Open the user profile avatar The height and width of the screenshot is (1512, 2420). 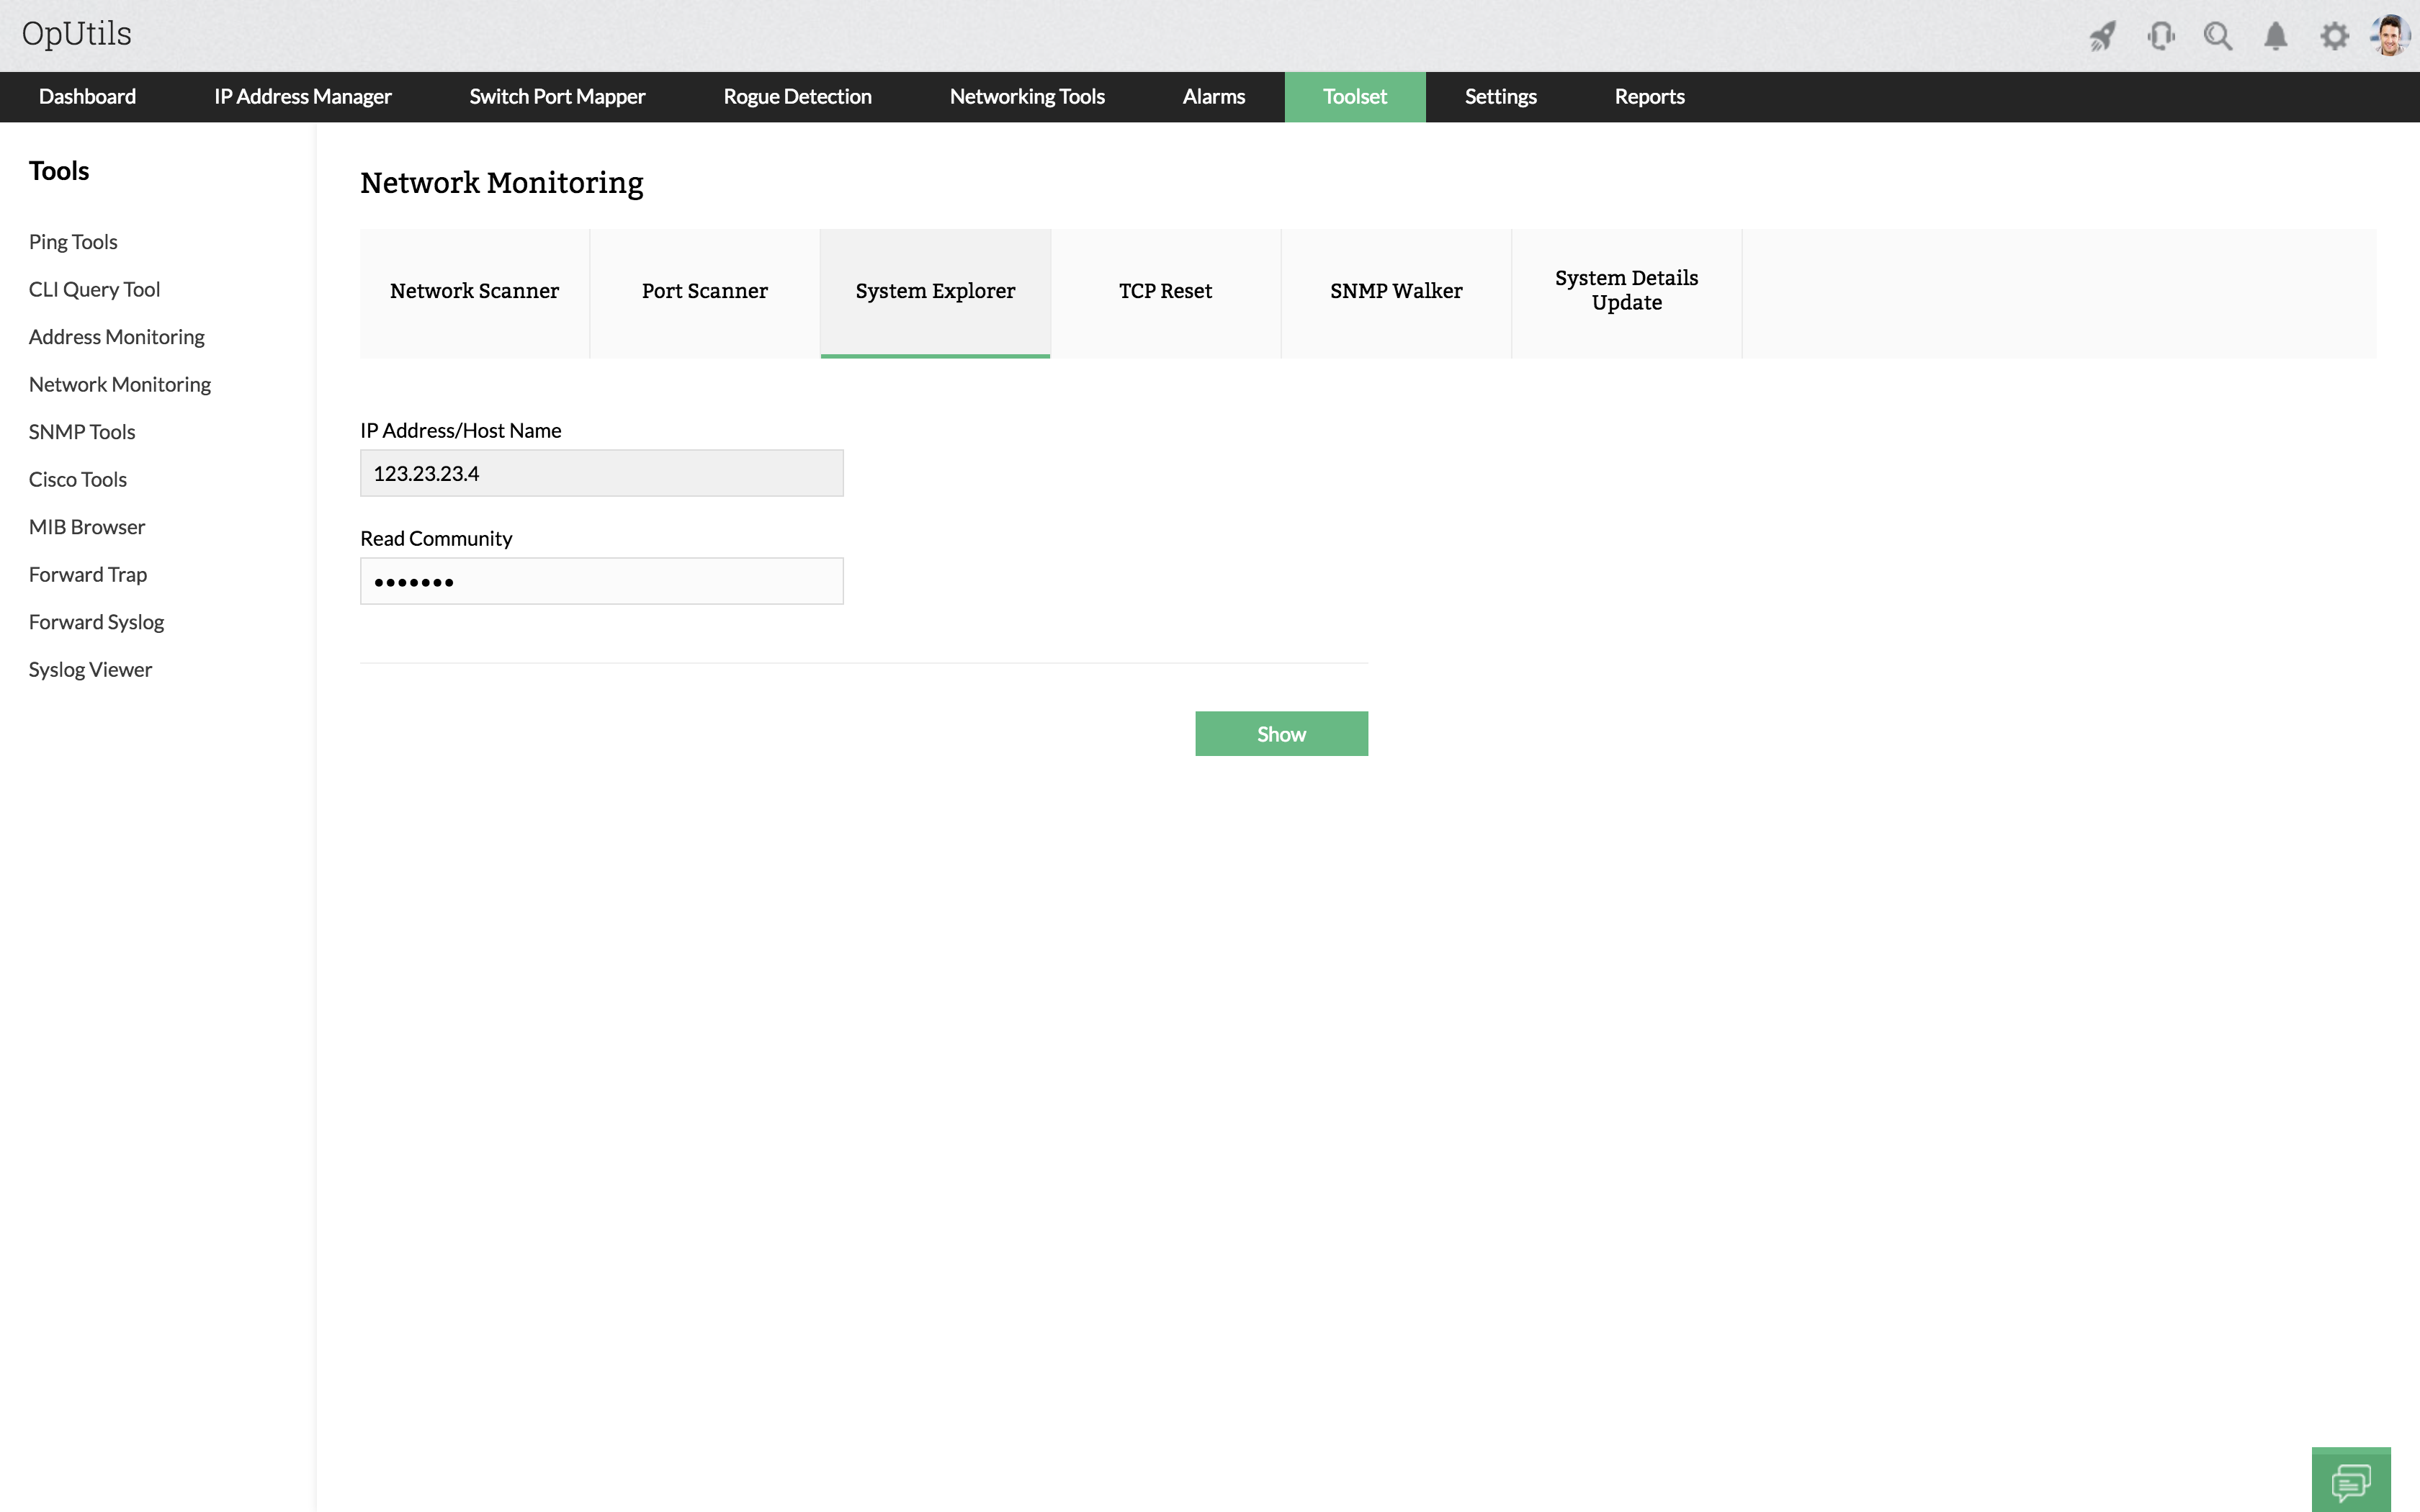click(x=2390, y=35)
